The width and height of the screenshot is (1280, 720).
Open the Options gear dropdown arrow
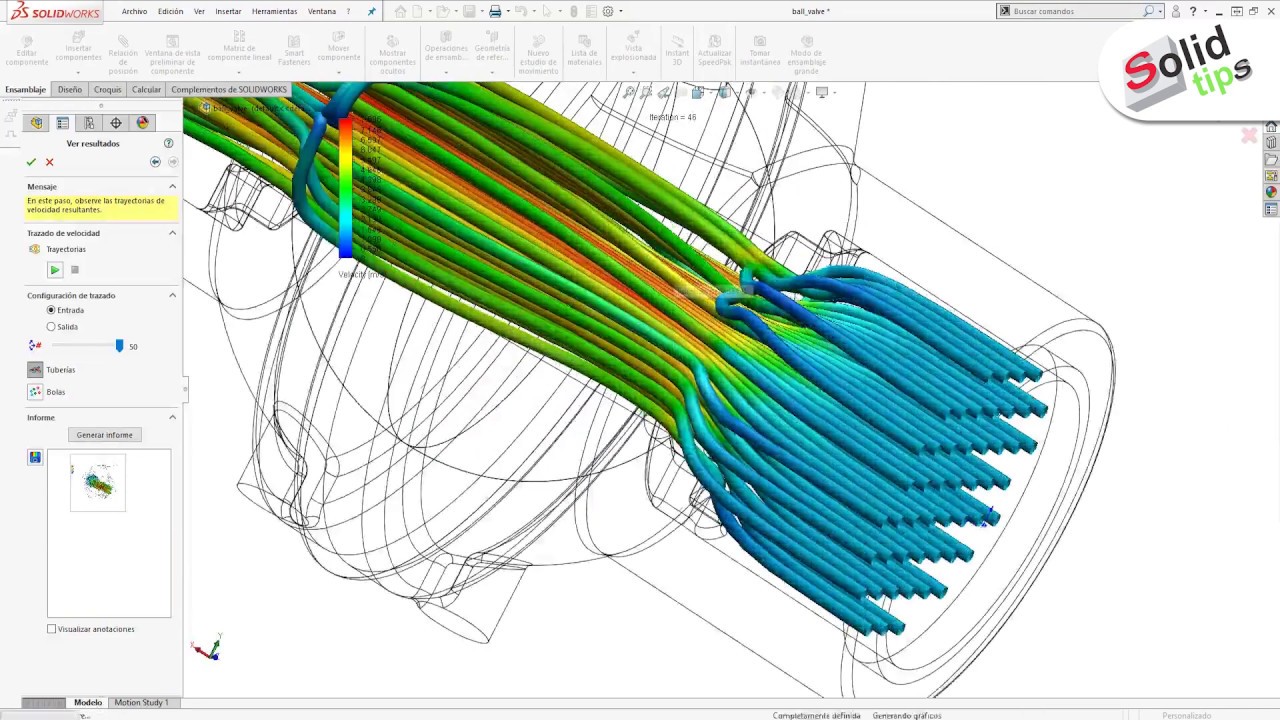621,11
